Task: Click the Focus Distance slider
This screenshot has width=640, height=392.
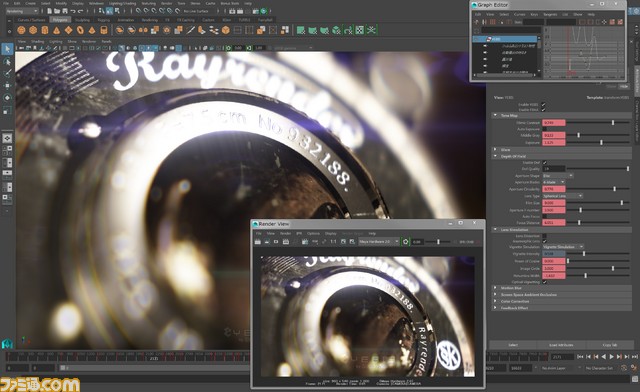Action: pyautogui.click(x=598, y=223)
